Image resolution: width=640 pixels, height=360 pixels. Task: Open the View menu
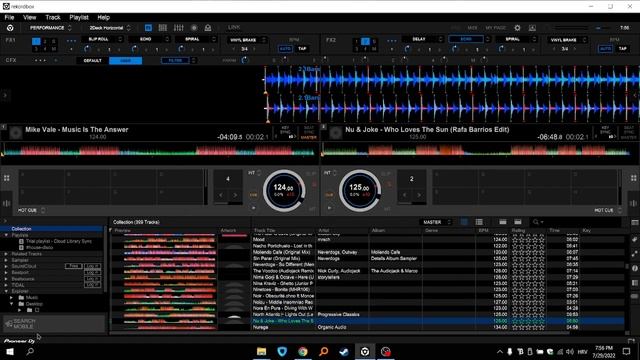pos(29,18)
